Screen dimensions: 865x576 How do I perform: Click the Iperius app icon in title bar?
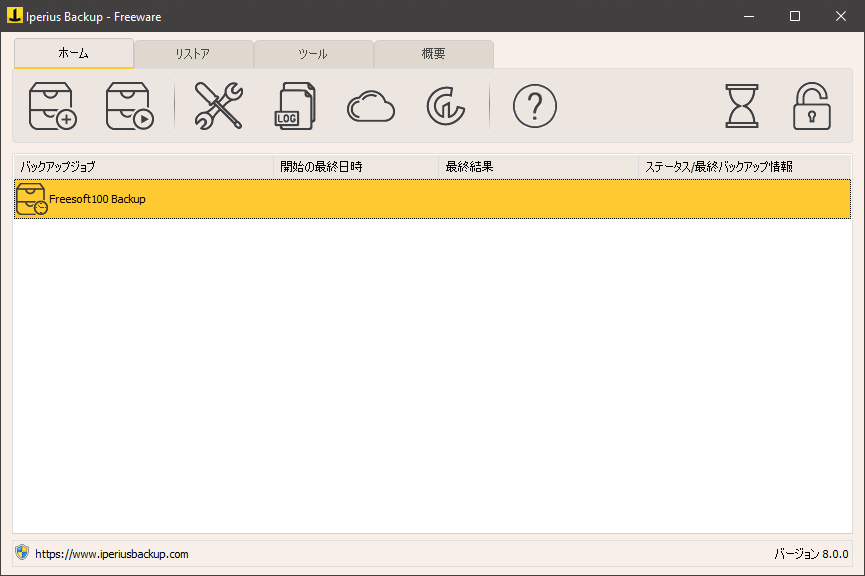15,15
